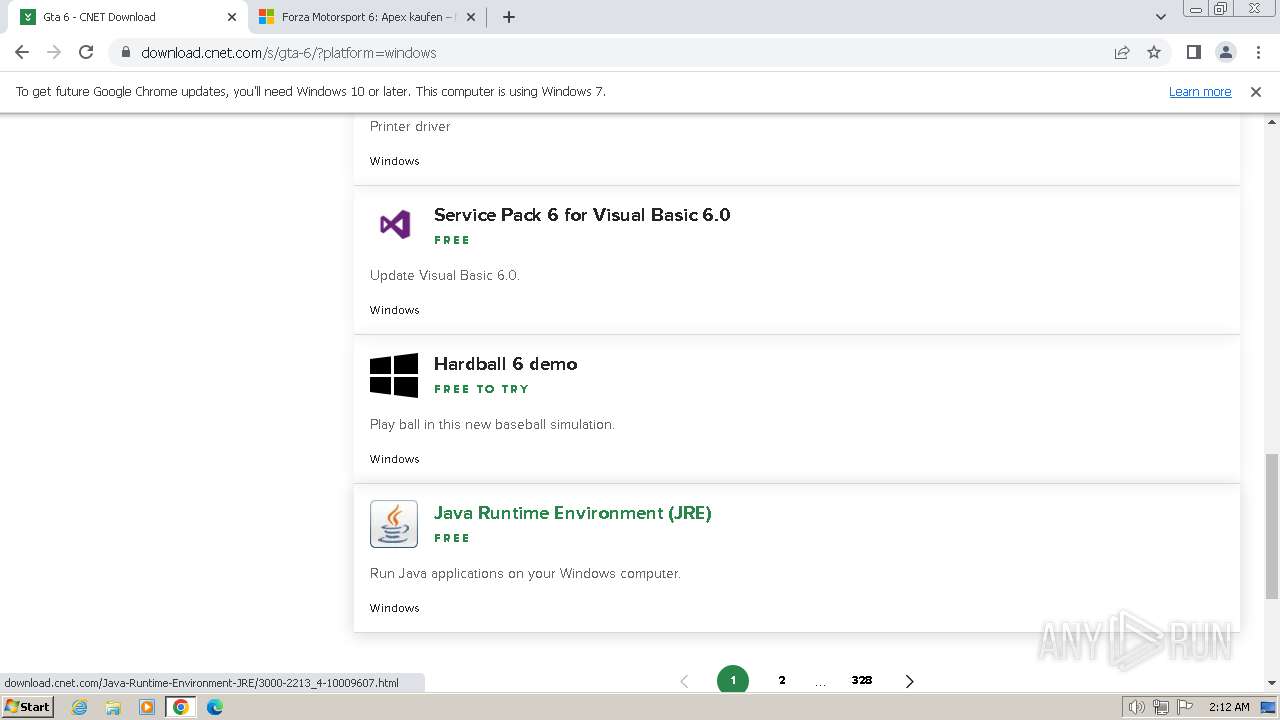Open Hardball 6 demo listing
The height and width of the screenshot is (720, 1280).
click(x=506, y=364)
